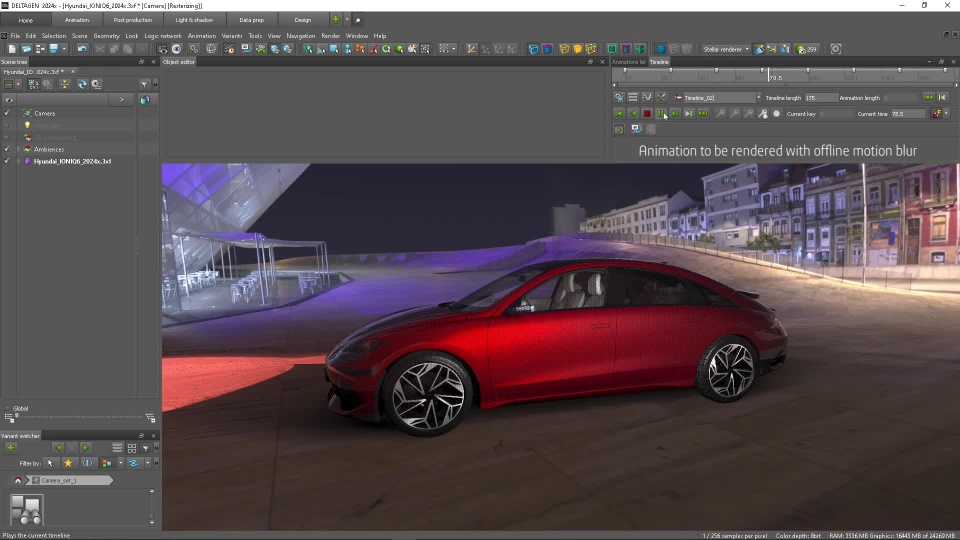The height and width of the screenshot is (540, 960).
Task: Open the Light & shadow tab
Action: [x=192, y=20]
